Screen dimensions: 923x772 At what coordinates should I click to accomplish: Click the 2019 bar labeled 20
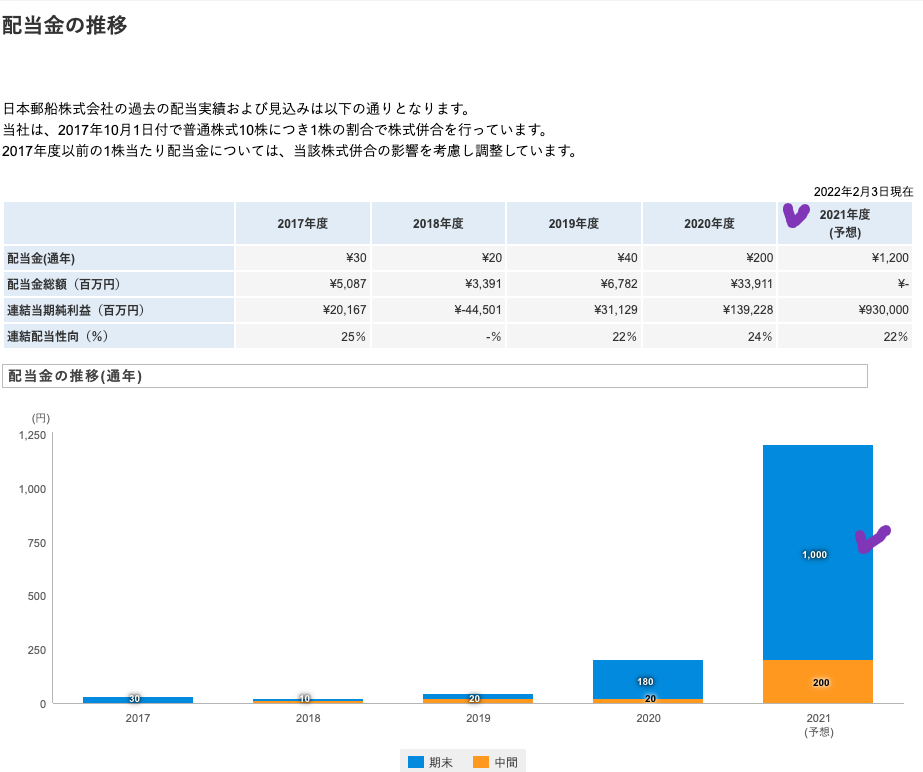(x=478, y=698)
